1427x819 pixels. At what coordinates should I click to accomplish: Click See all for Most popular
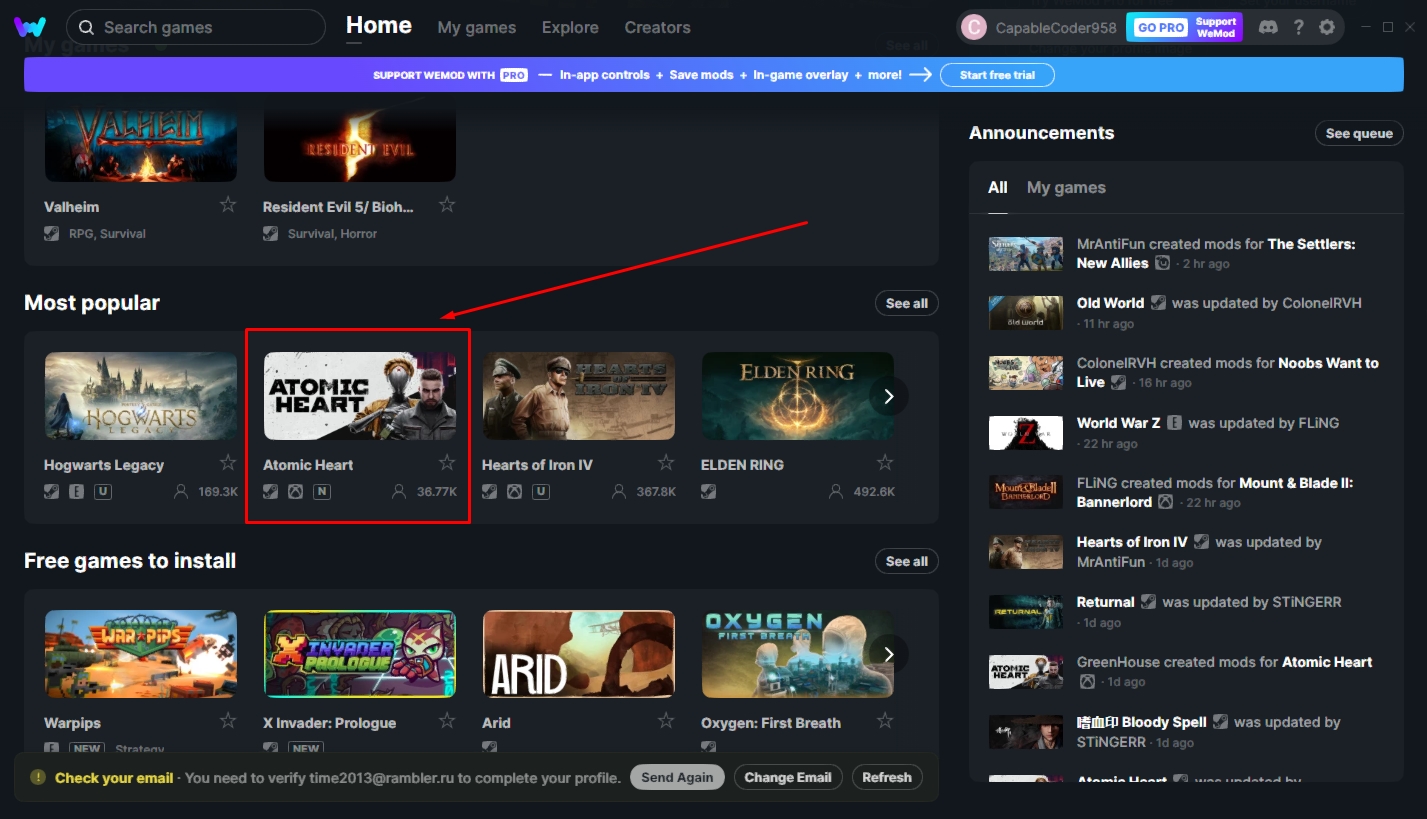coord(907,303)
